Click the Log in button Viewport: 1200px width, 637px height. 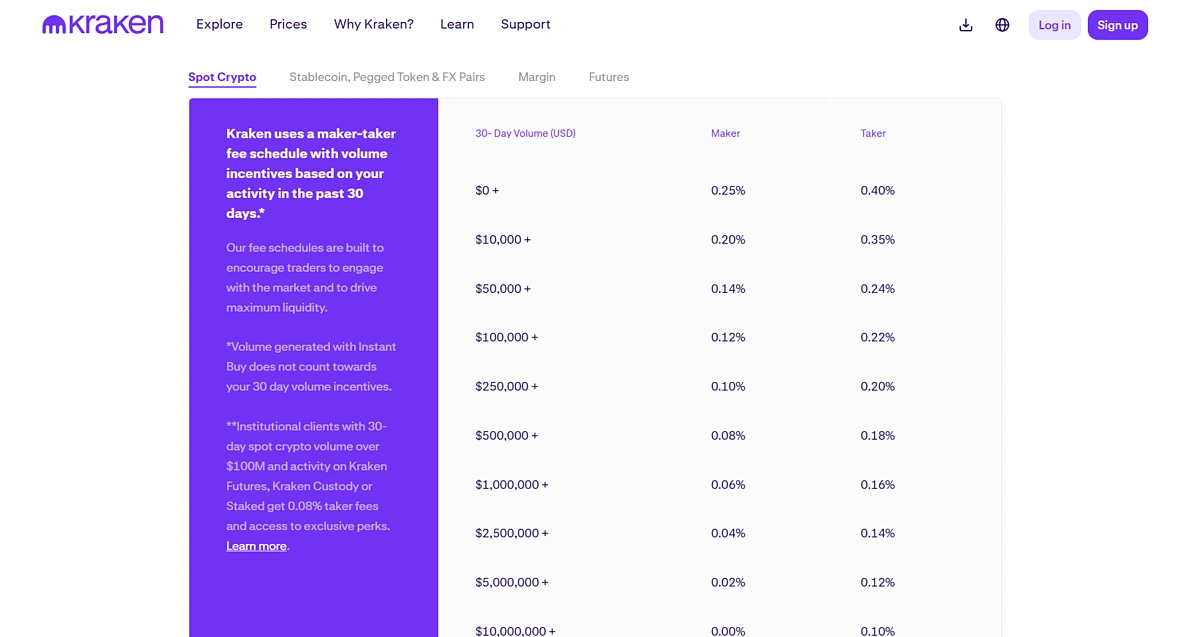1054,25
